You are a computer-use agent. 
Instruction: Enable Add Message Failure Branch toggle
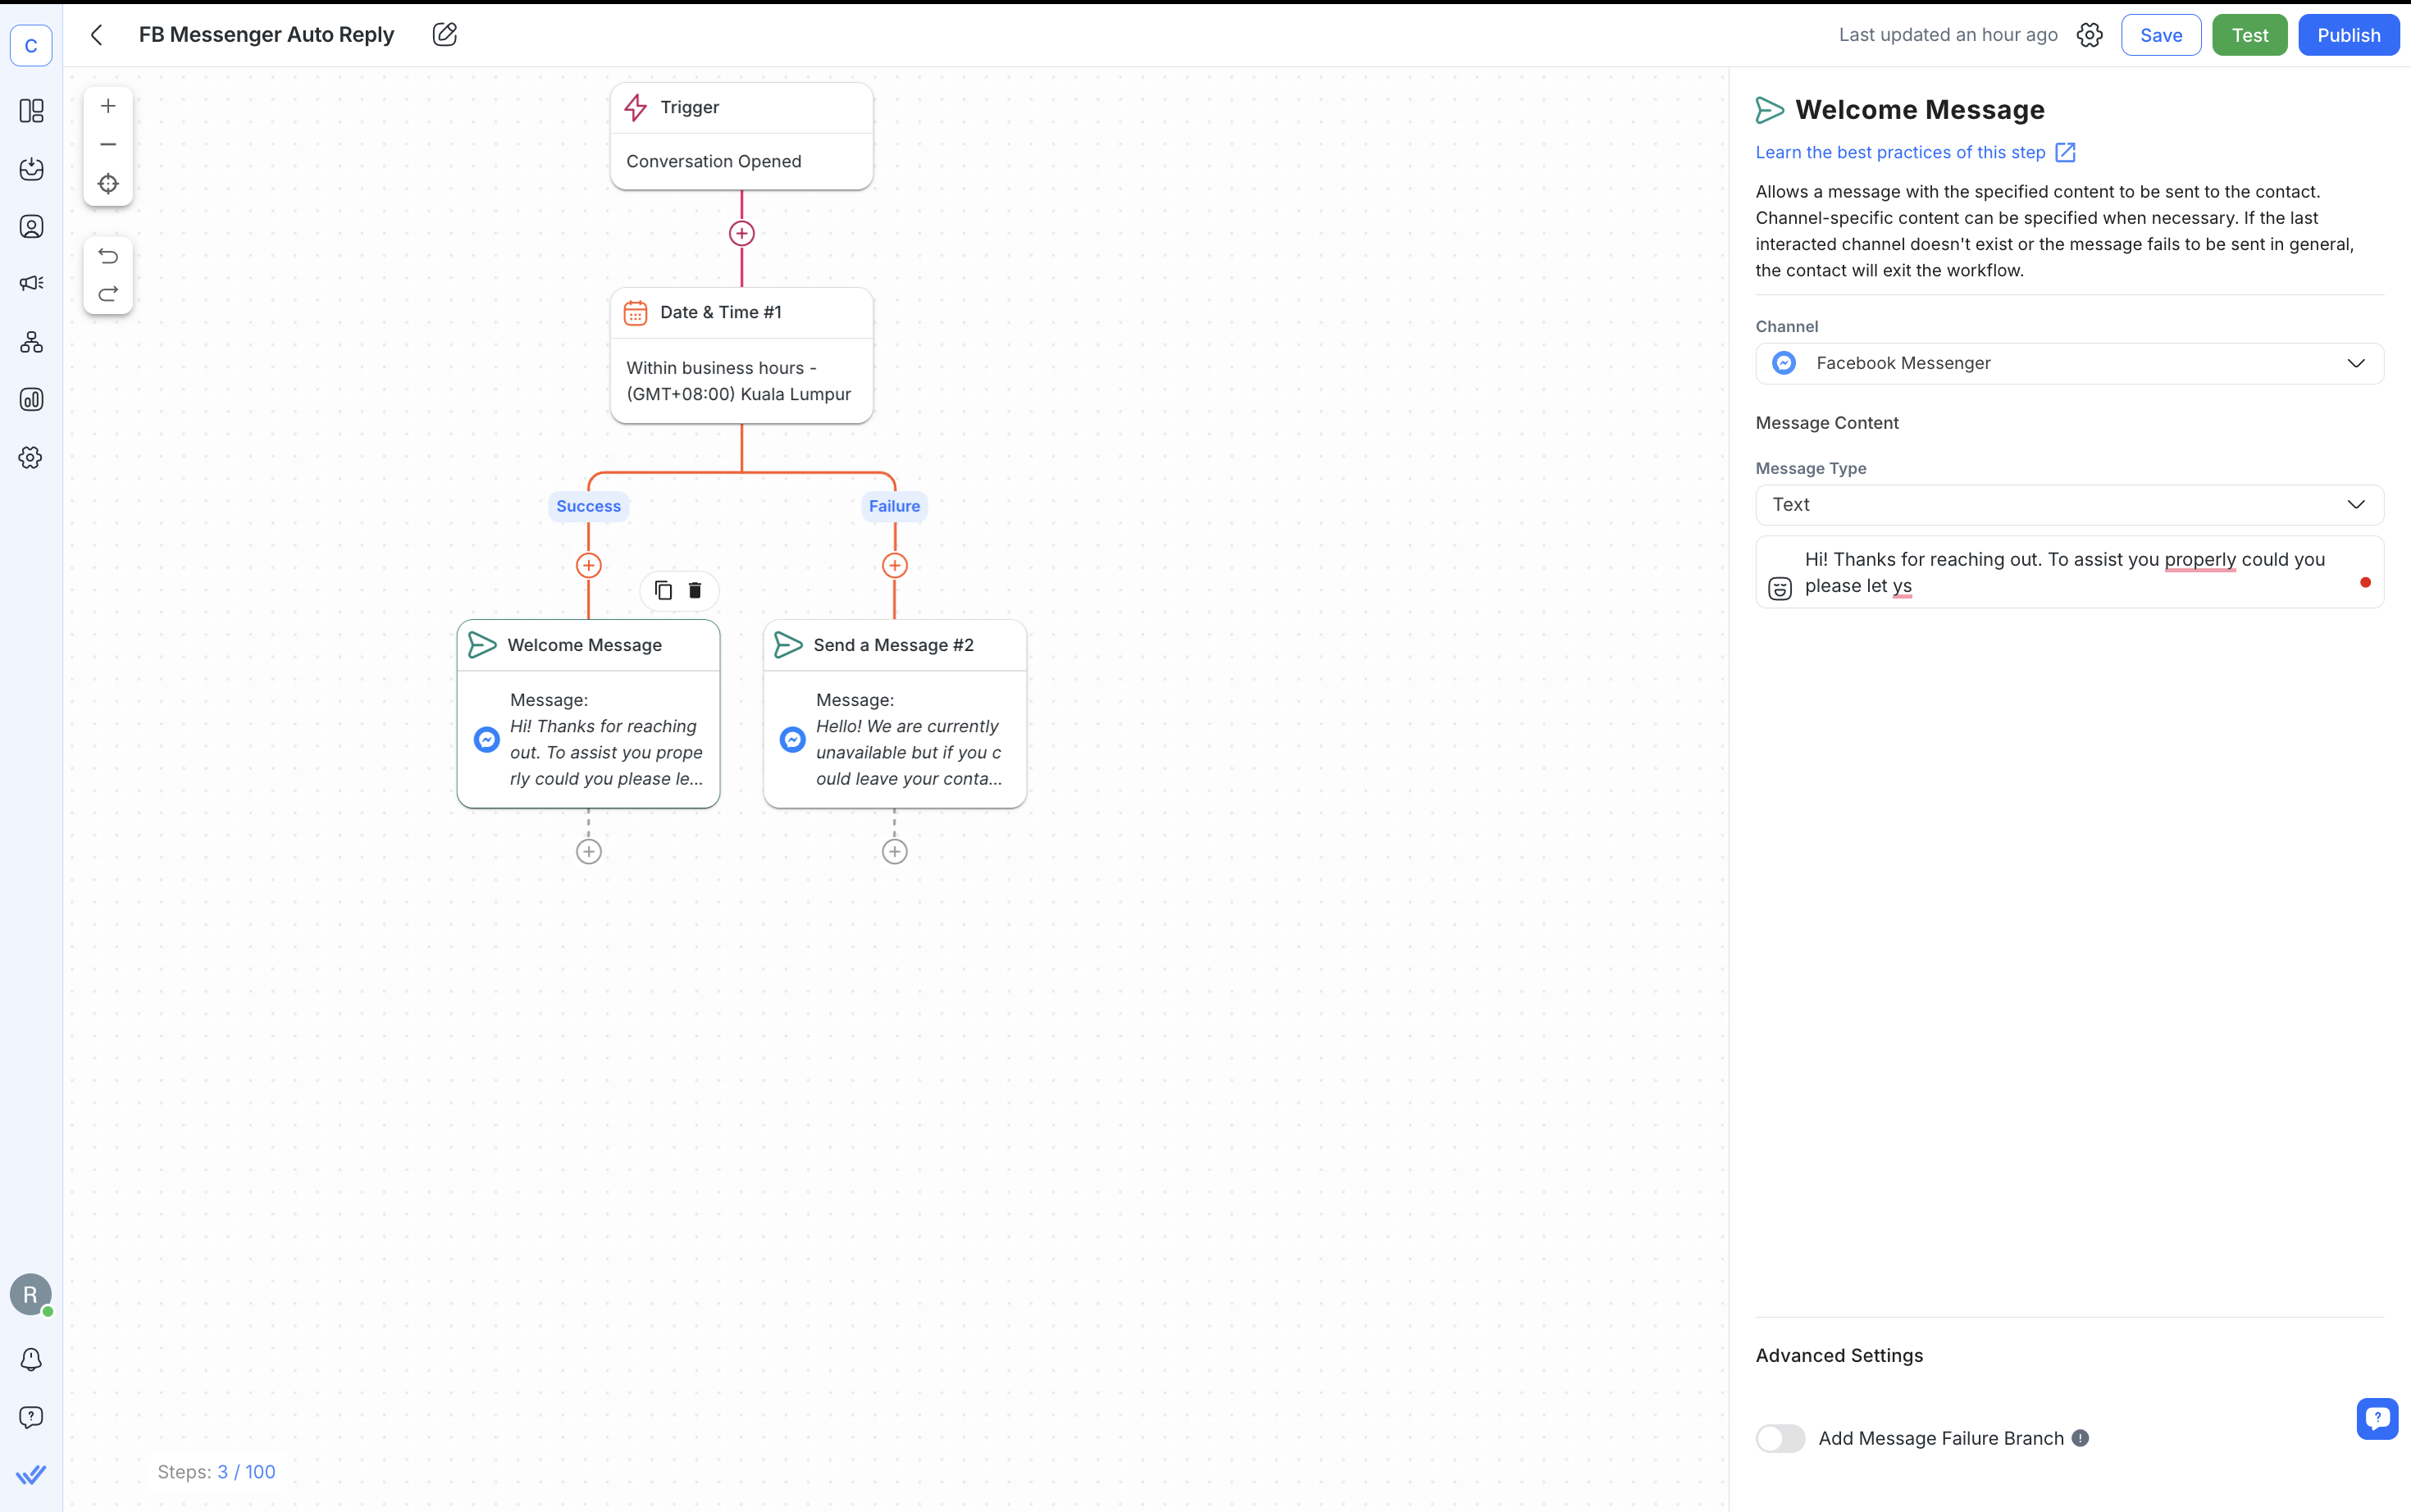click(1780, 1438)
